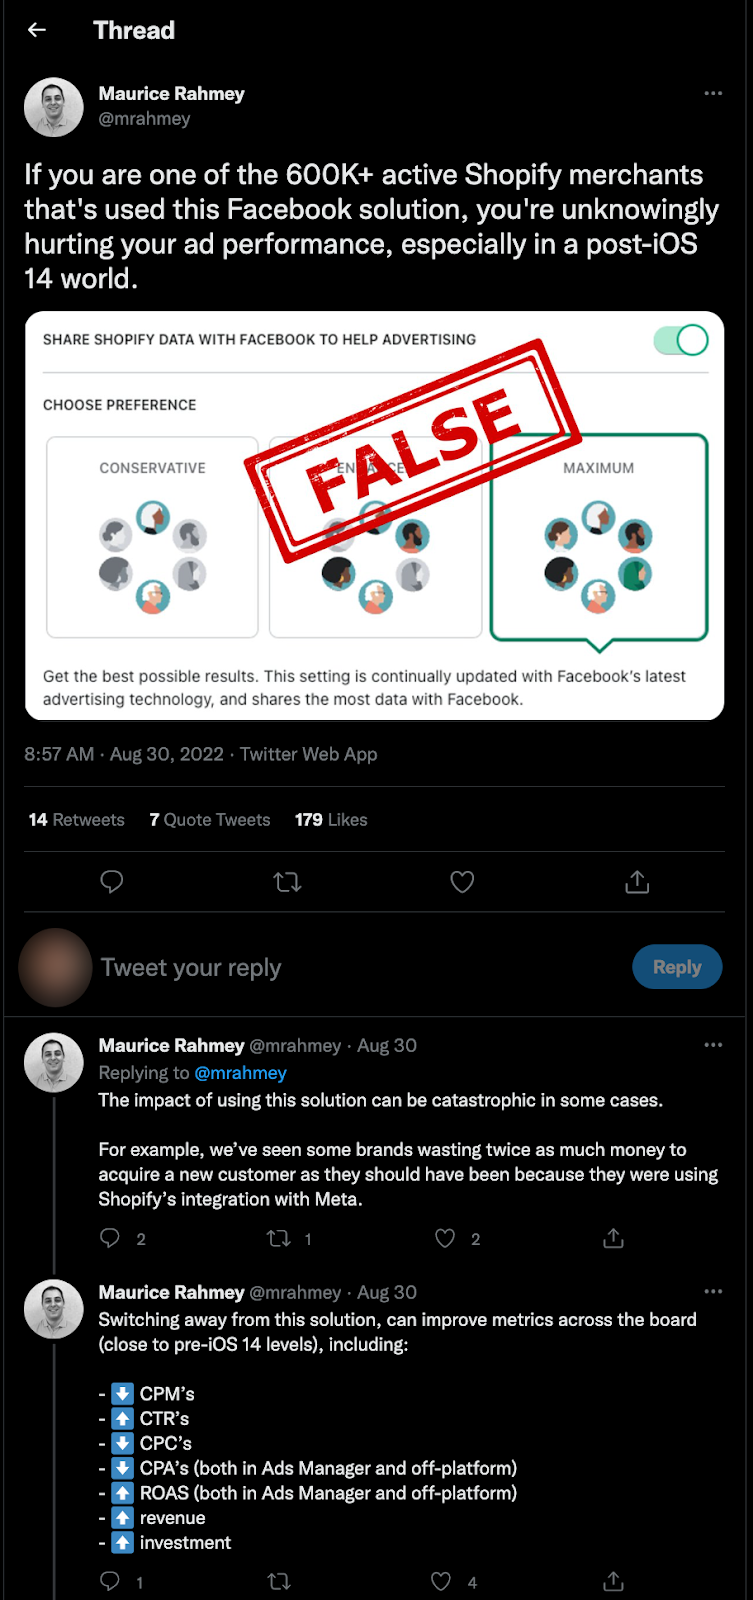
Task: Open the @mrahmey mention link in the reply
Action: [240, 1073]
